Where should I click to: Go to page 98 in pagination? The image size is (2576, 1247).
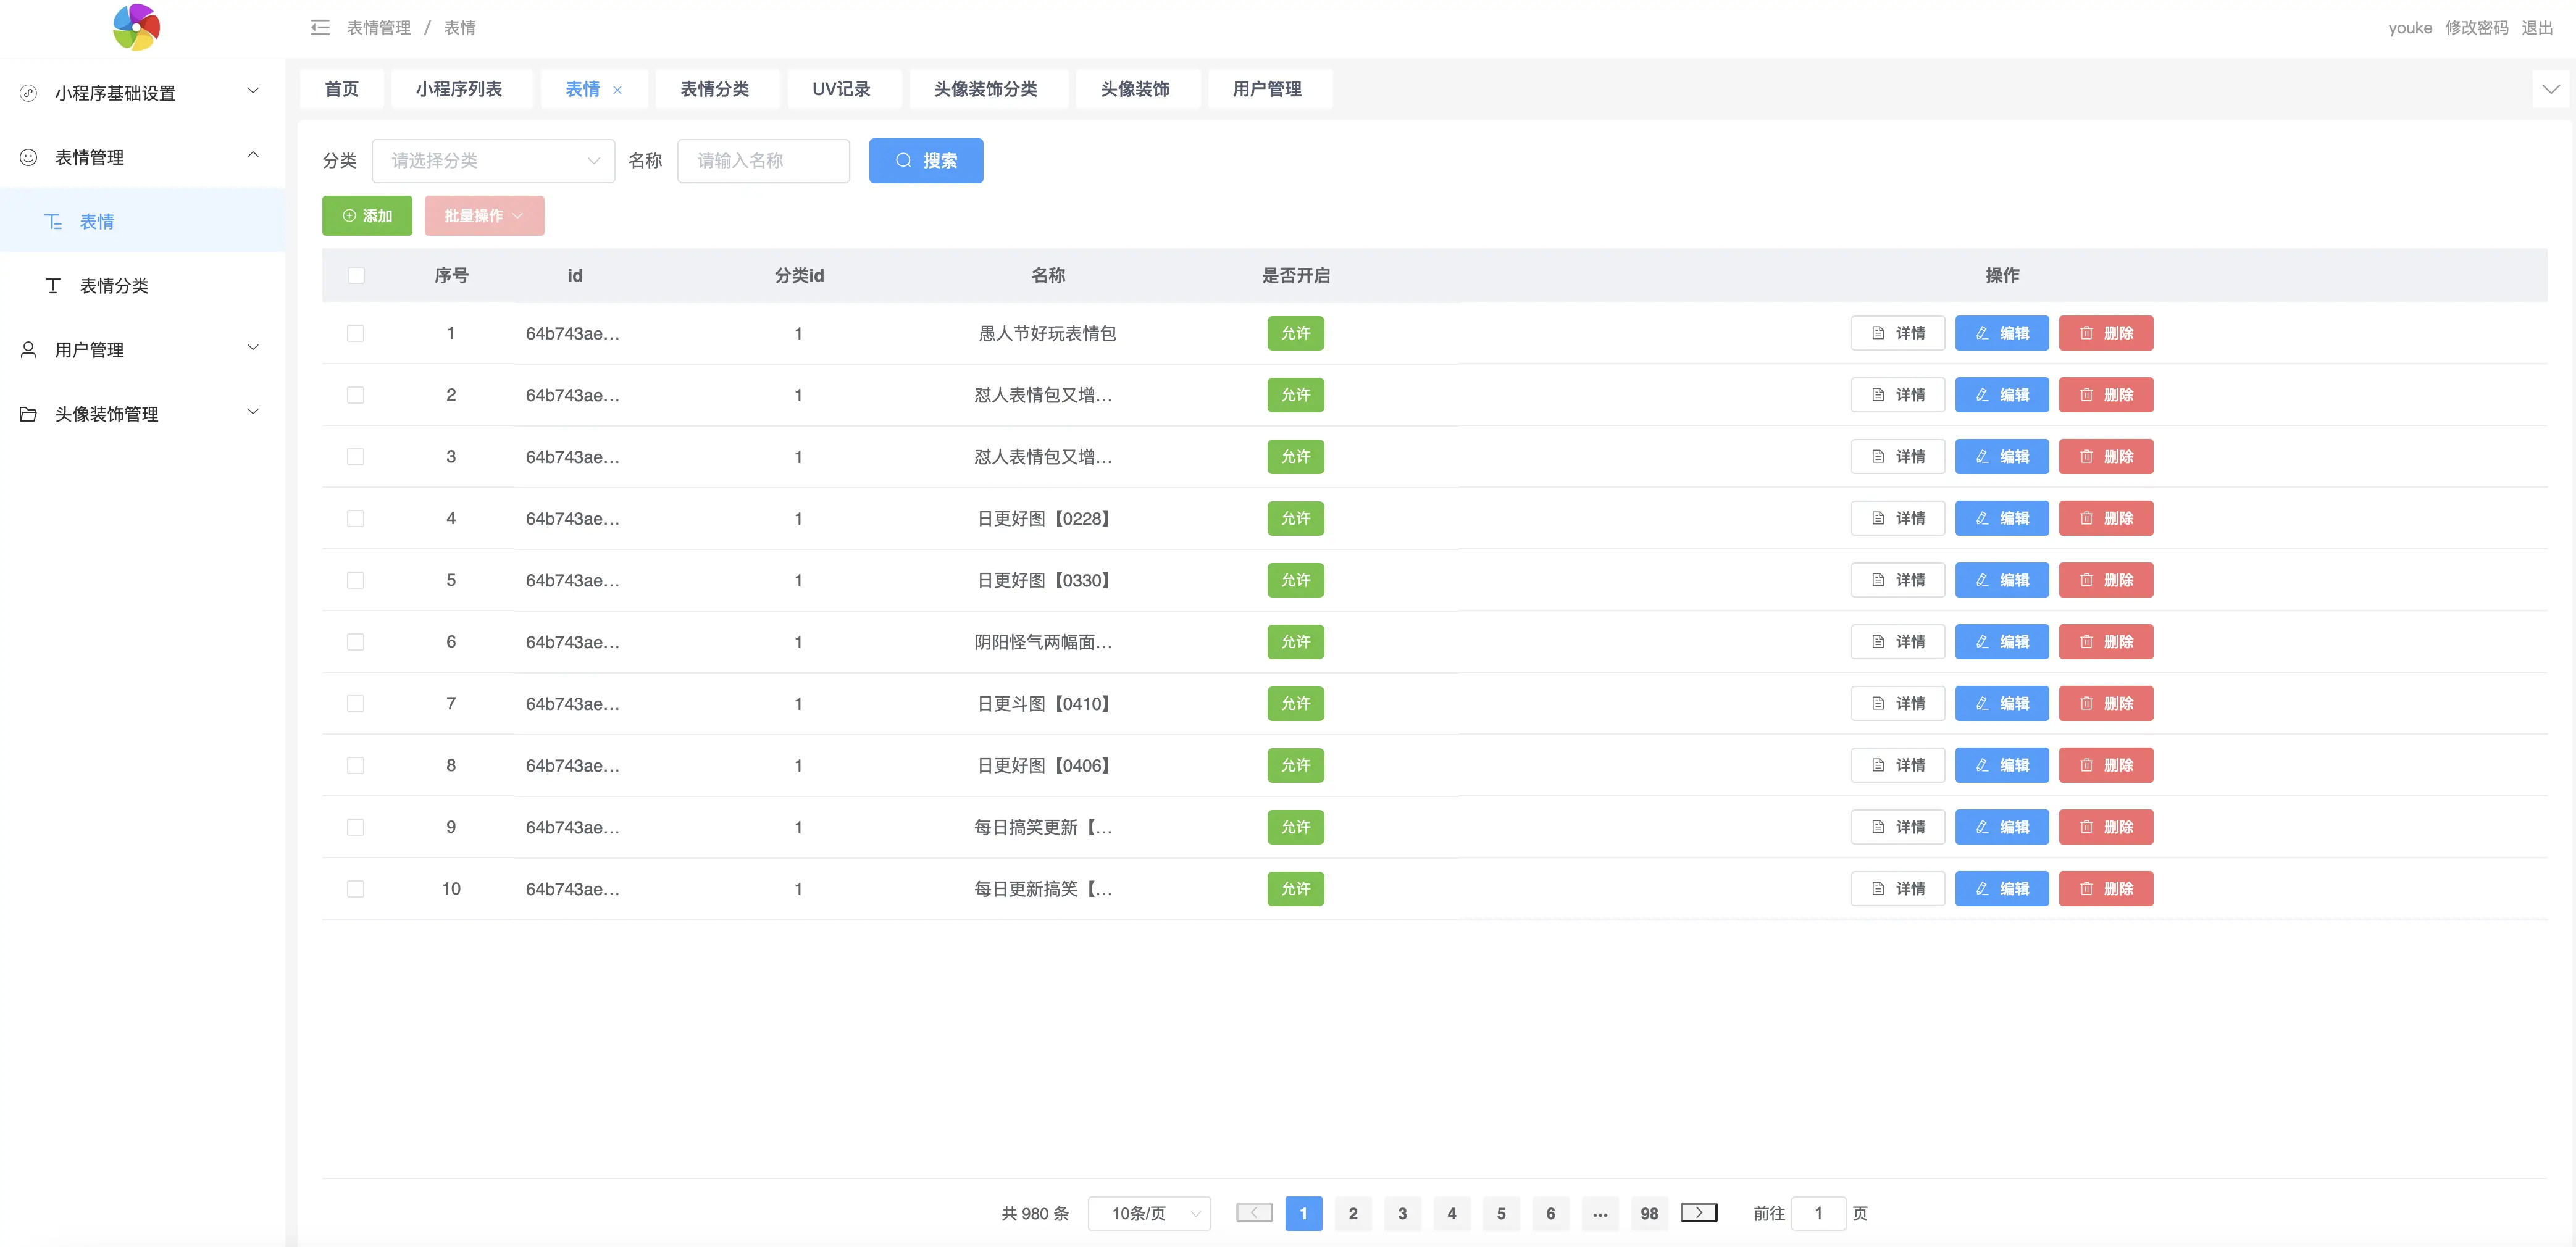[x=1649, y=1213]
